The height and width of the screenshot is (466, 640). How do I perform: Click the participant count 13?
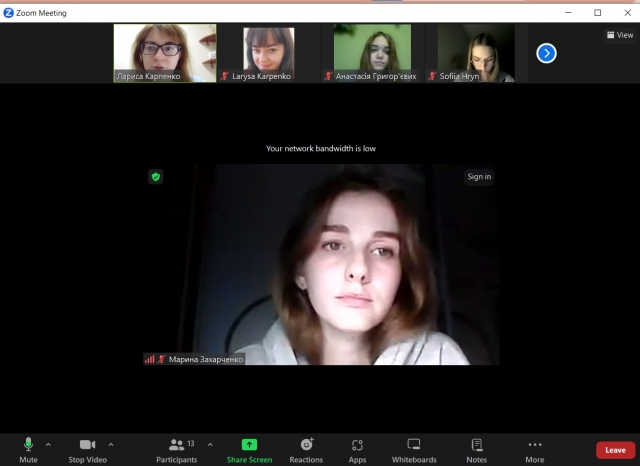point(191,444)
